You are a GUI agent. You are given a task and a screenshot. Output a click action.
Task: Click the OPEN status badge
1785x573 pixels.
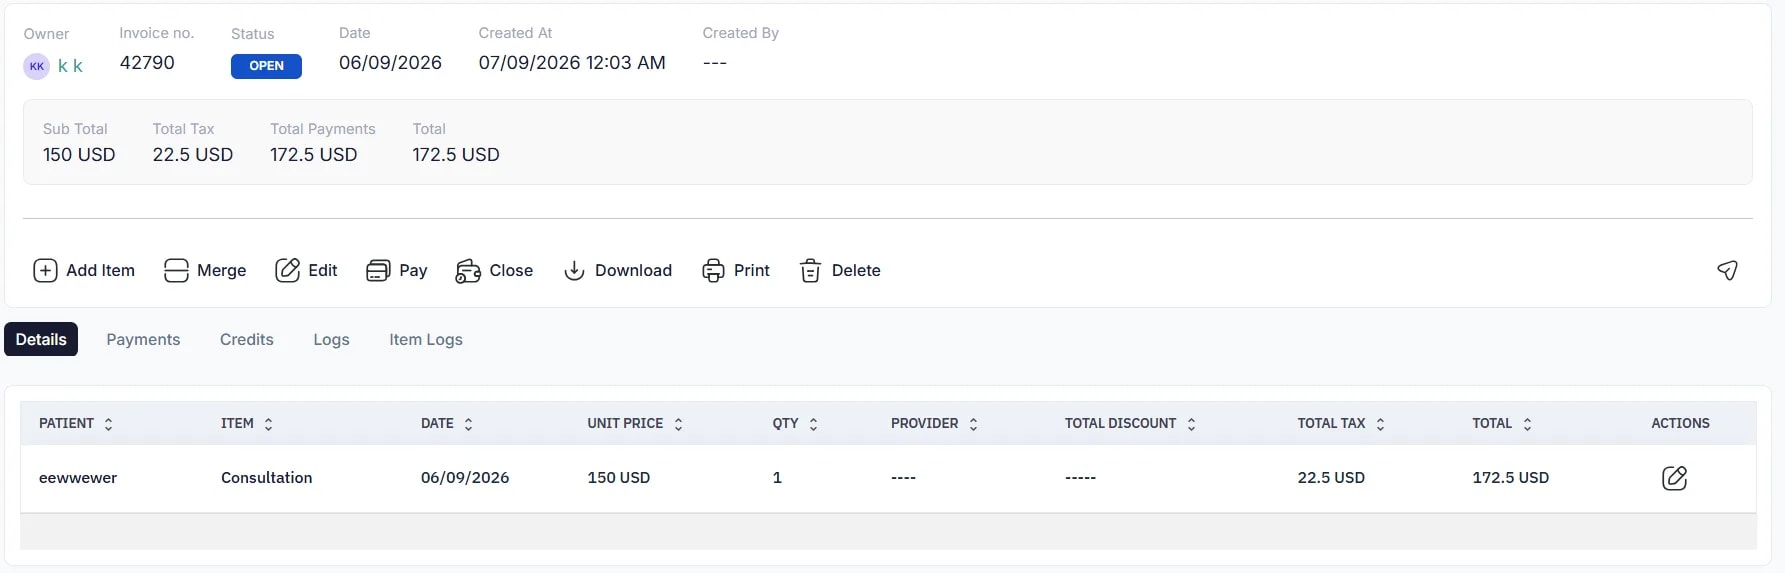coord(266,66)
